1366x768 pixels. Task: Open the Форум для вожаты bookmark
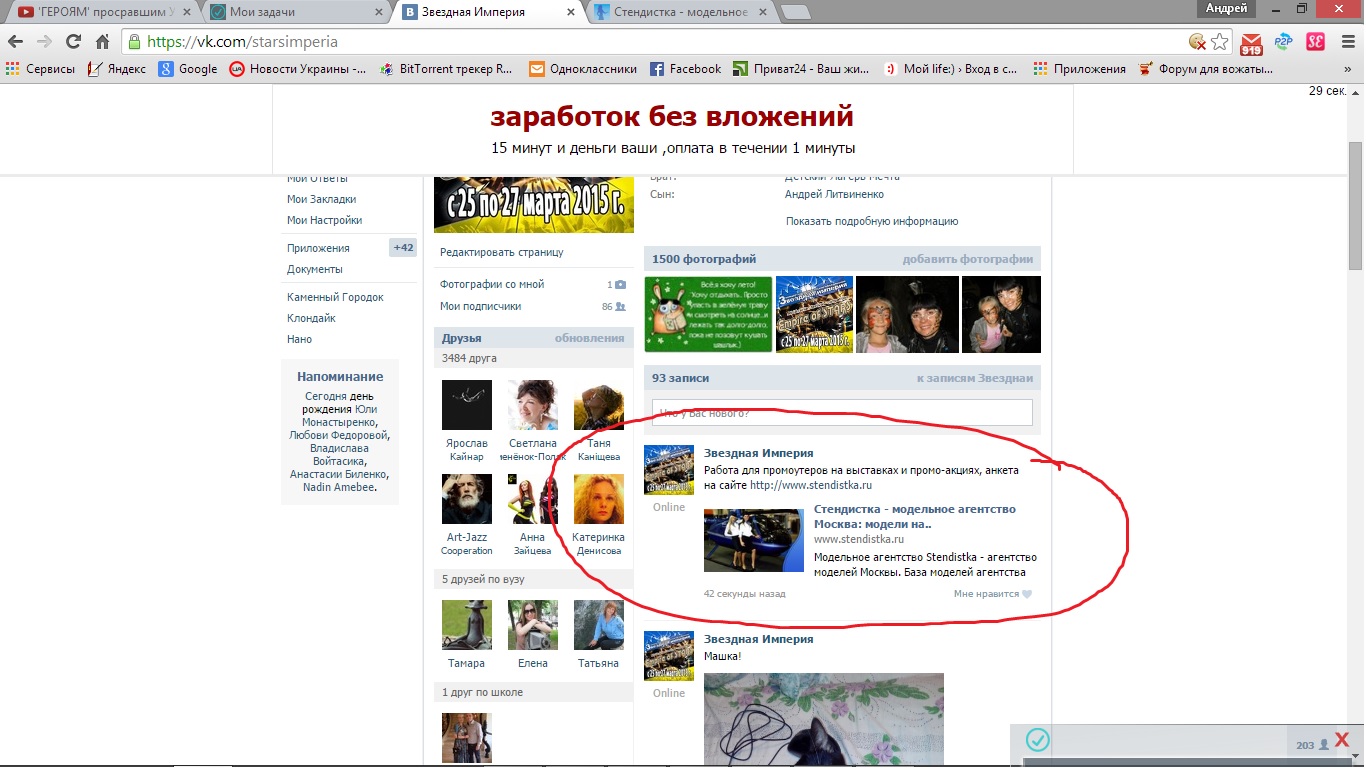[x=1207, y=69]
